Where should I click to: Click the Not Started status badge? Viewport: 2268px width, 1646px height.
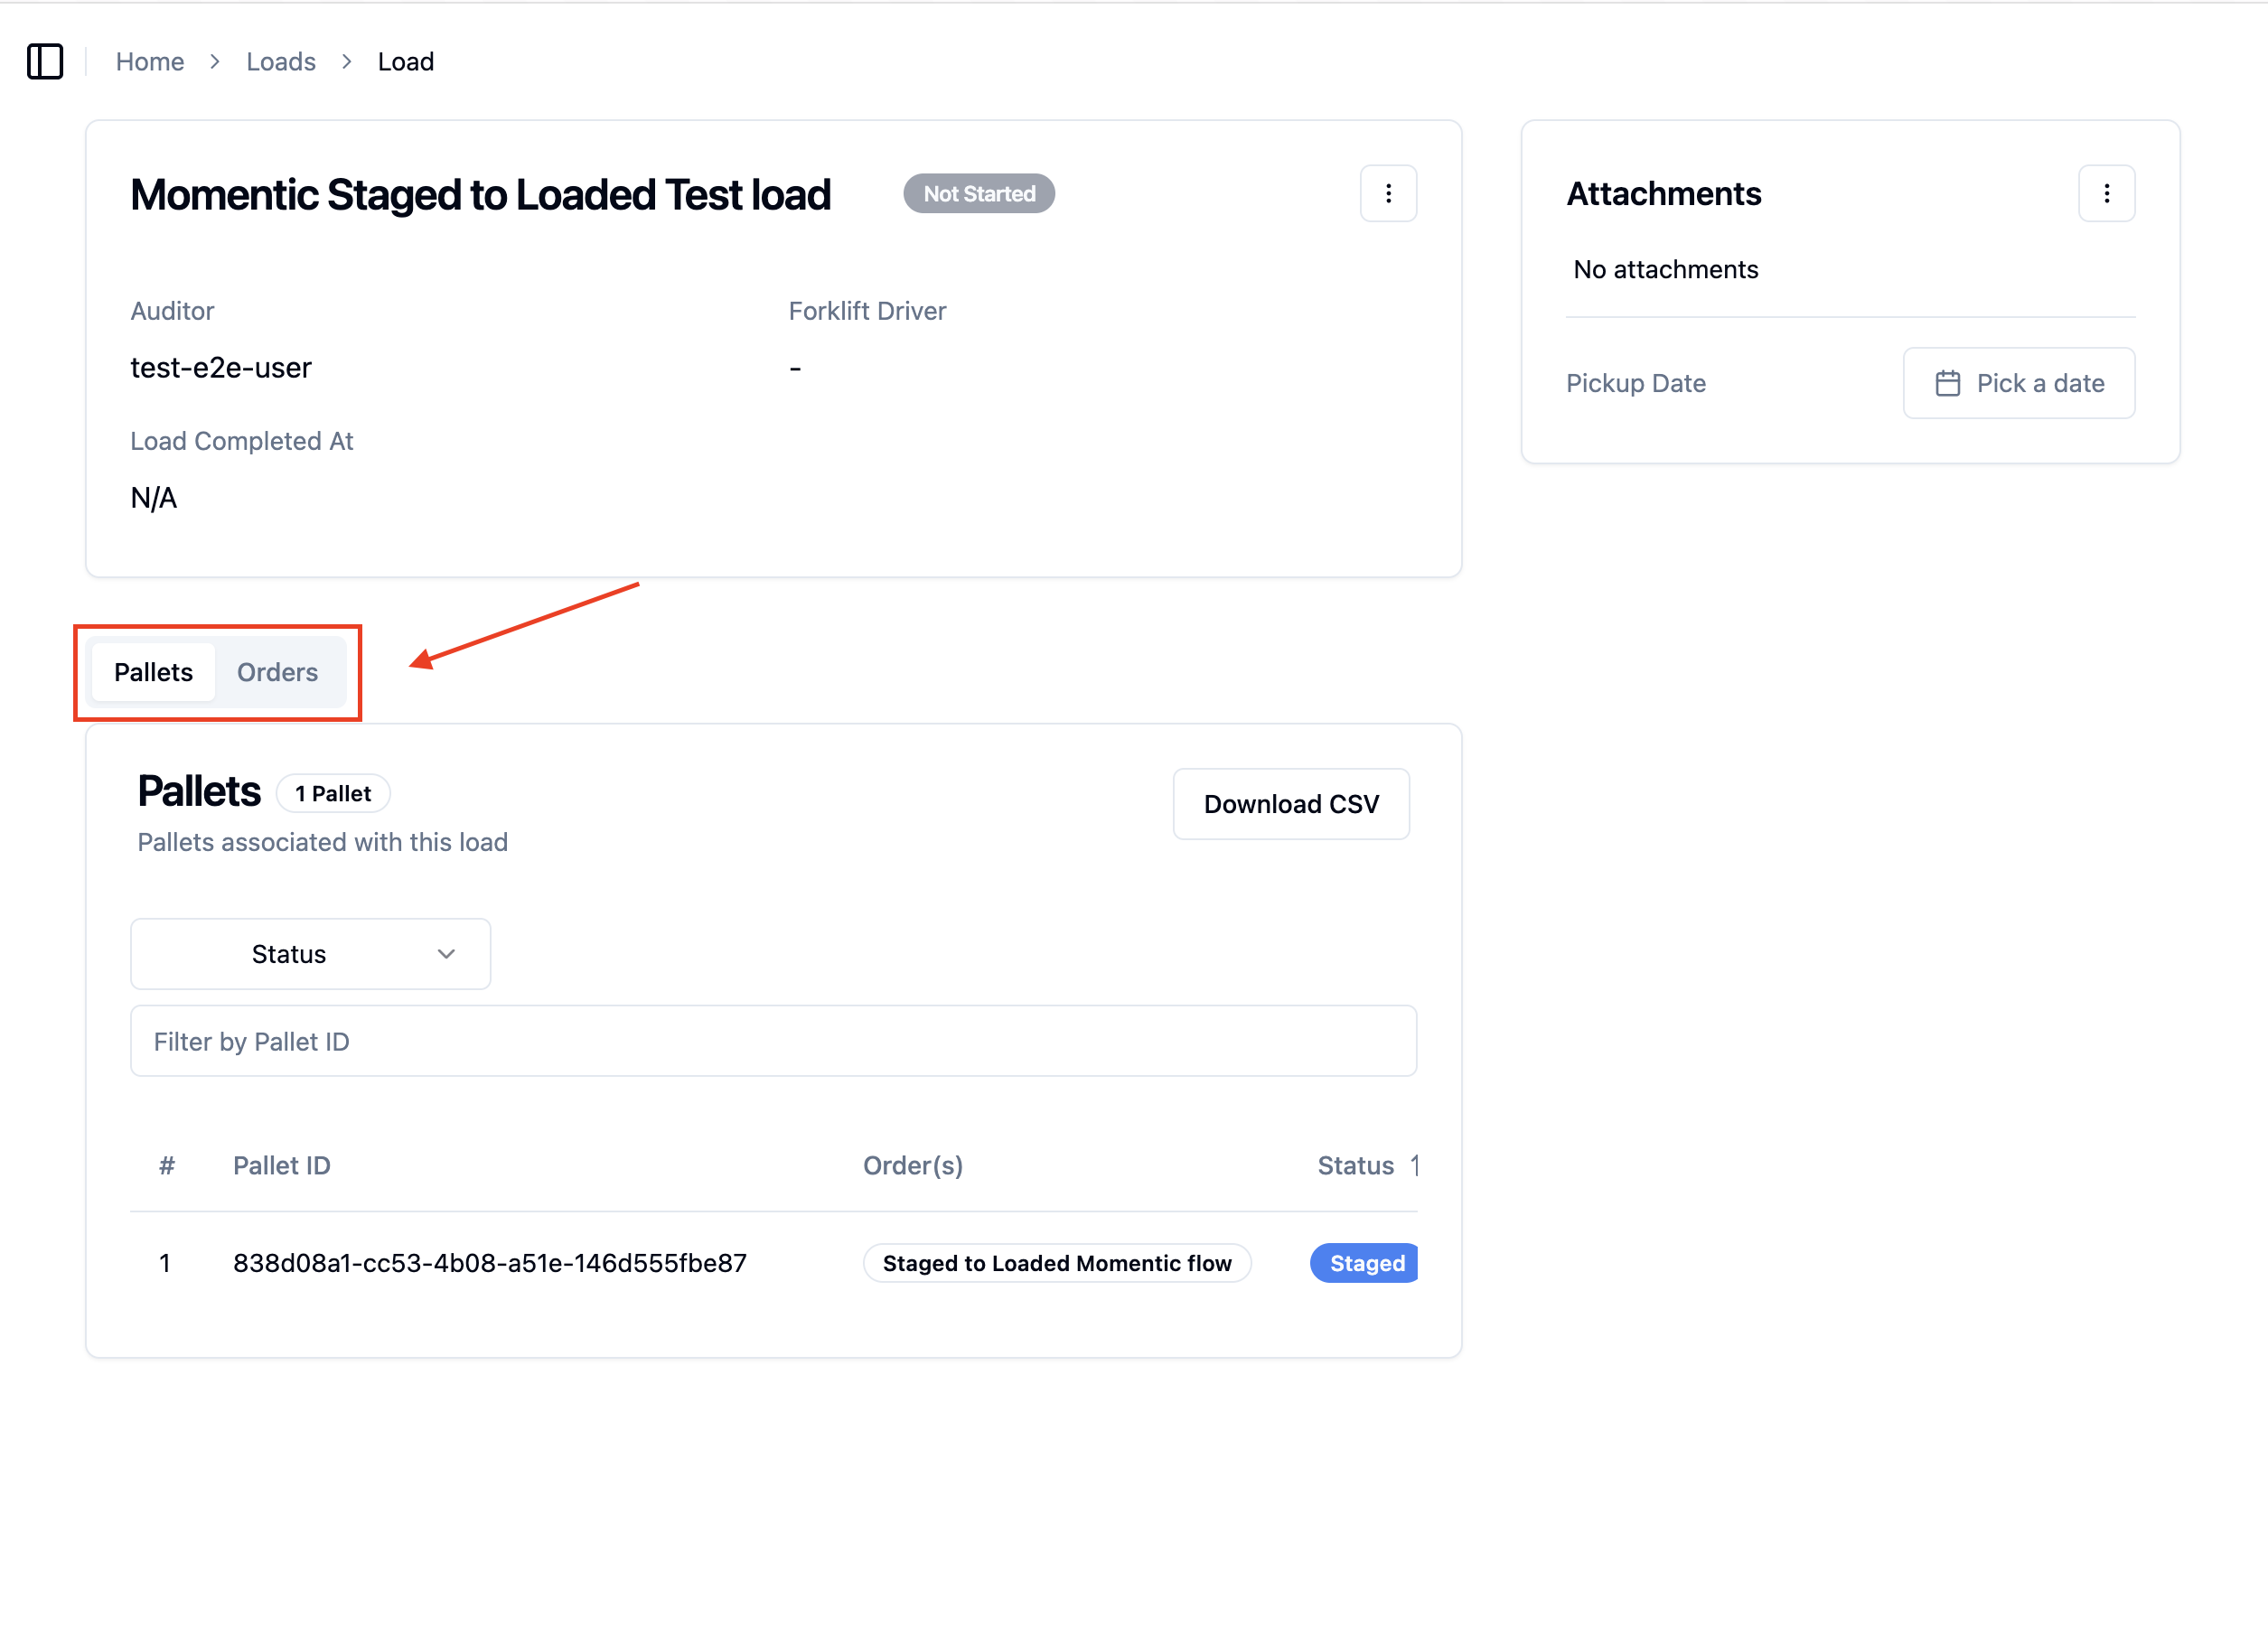tap(978, 193)
